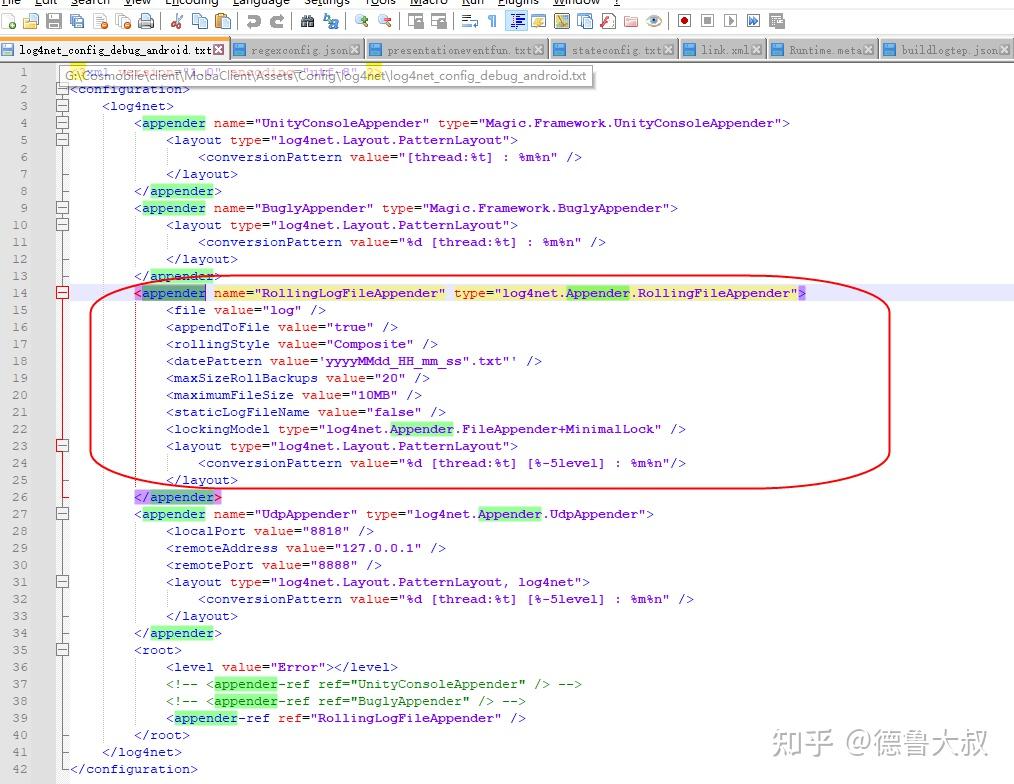The image size is (1014, 784).
Task: Switch to the buildlogtep.json tab
Action: click(948, 50)
